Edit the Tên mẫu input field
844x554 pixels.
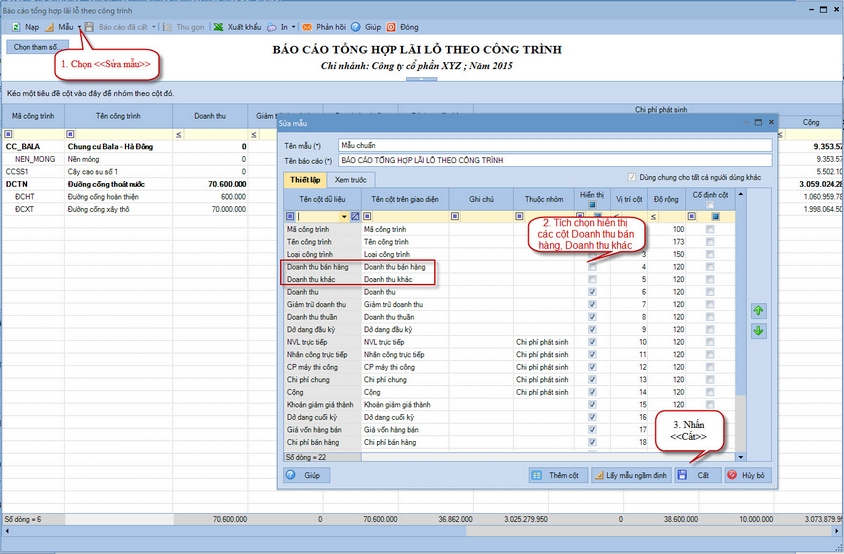pyautogui.click(x=555, y=145)
